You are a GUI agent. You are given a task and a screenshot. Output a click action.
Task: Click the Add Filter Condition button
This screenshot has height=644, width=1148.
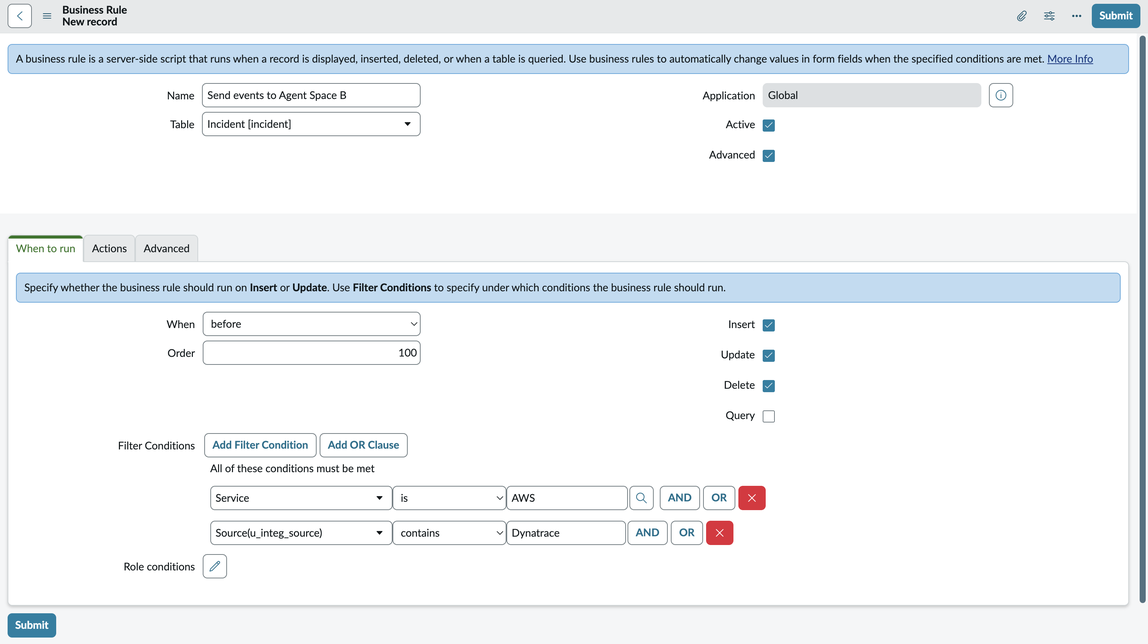(260, 445)
